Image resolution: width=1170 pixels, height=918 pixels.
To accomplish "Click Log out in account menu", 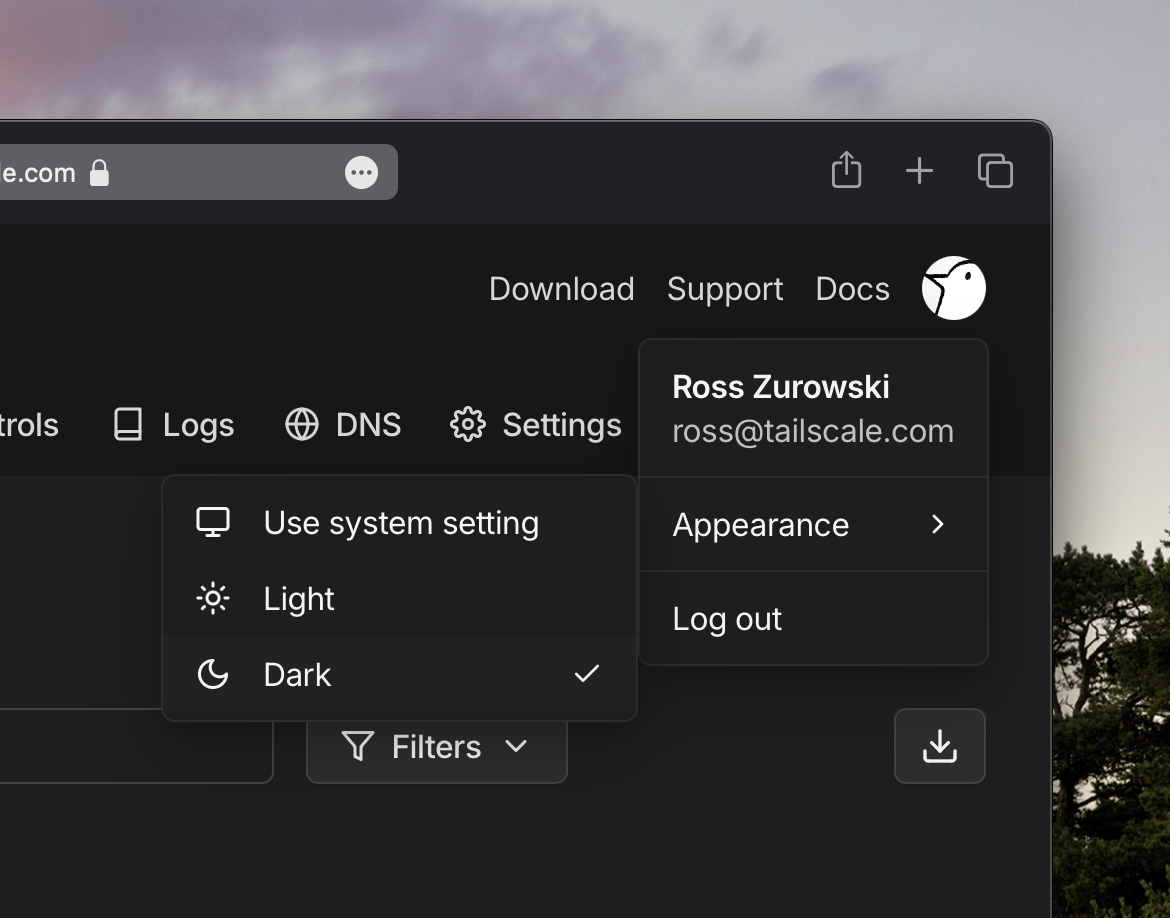I will [x=727, y=619].
